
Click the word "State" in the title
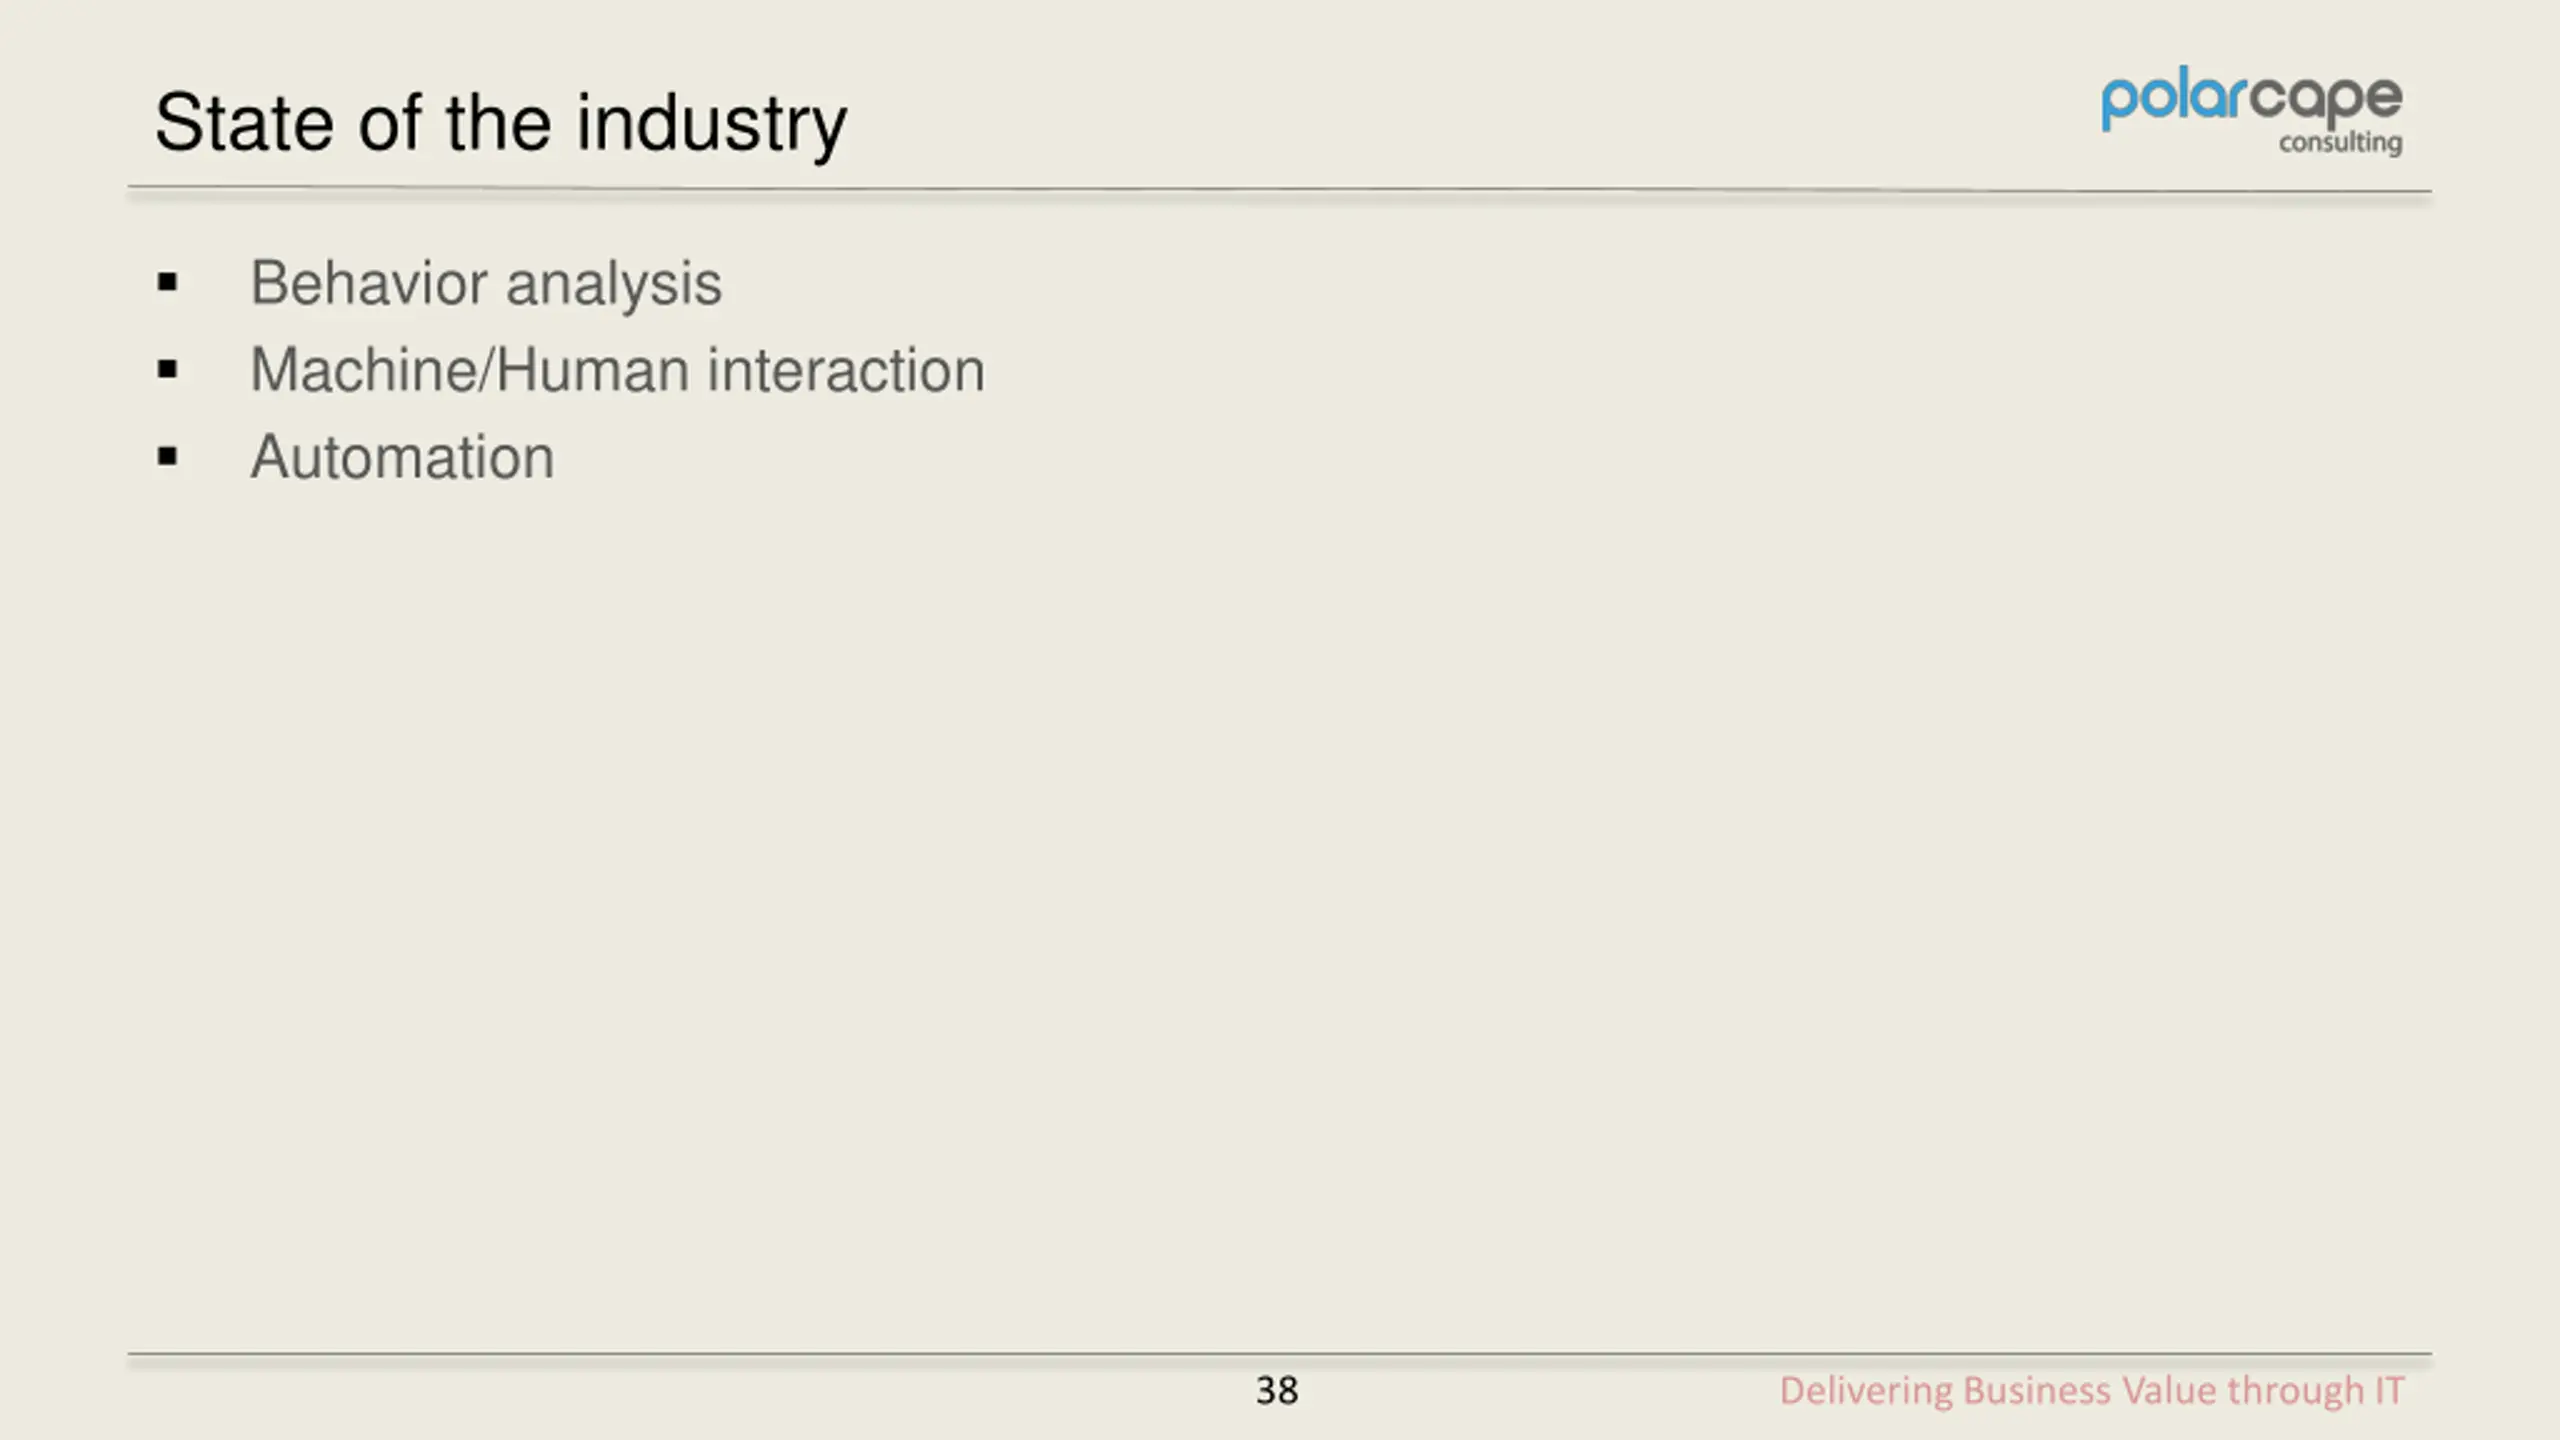[x=244, y=124]
